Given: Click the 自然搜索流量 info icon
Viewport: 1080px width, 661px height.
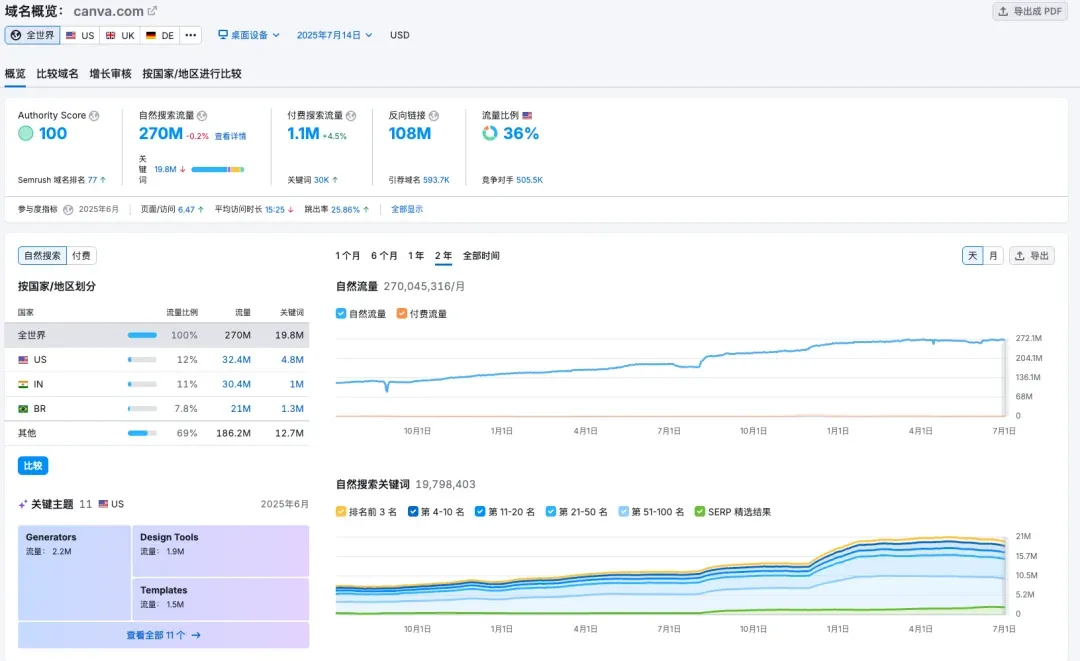Looking at the screenshot, I should click(x=202, y=116).
